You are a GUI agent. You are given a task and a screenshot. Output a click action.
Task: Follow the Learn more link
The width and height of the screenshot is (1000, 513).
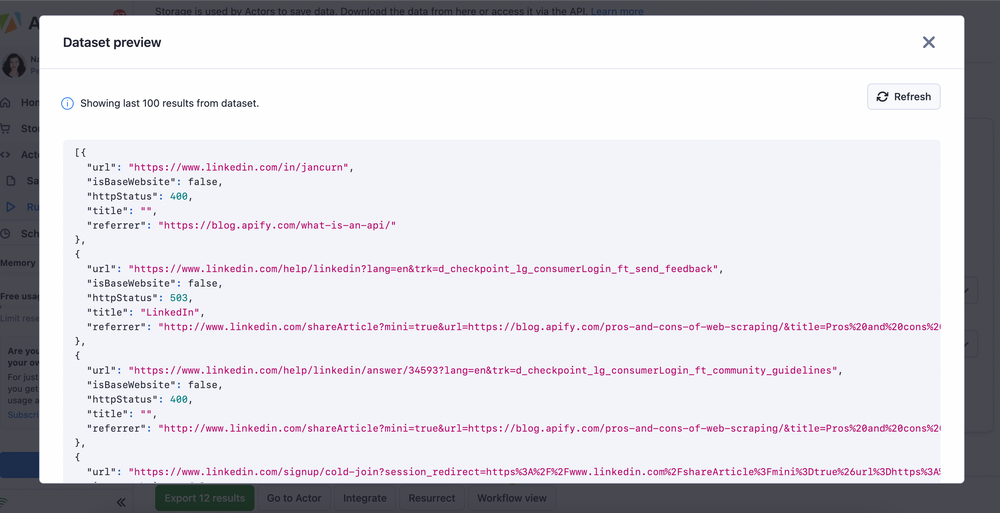pyautogui.click(x=617, y=11)
